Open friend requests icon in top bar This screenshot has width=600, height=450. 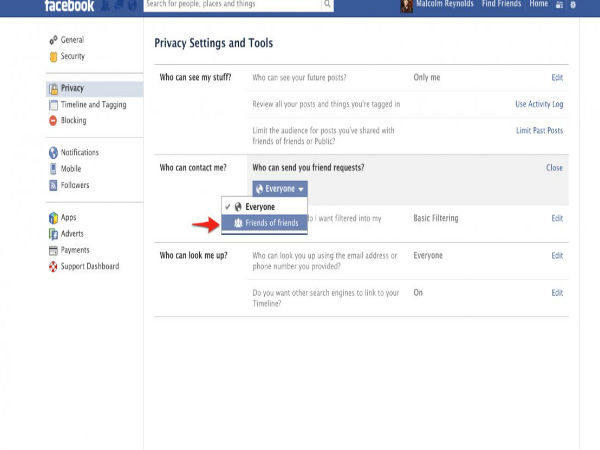106,5
